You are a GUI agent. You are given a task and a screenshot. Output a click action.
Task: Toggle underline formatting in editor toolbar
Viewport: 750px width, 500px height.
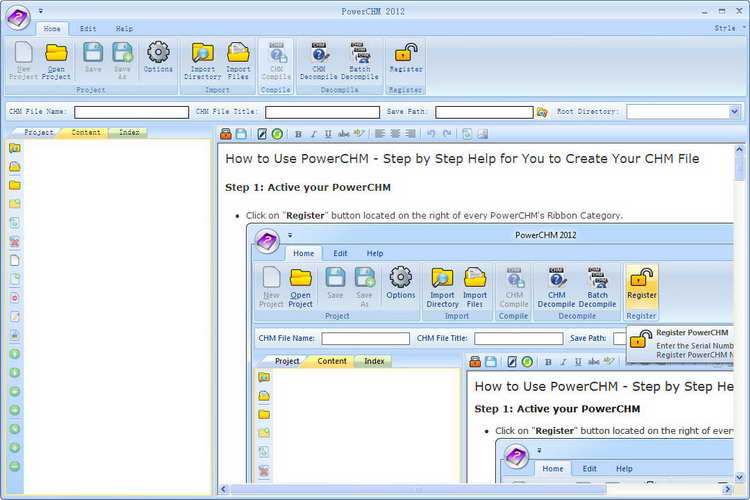tap(328, 134)
